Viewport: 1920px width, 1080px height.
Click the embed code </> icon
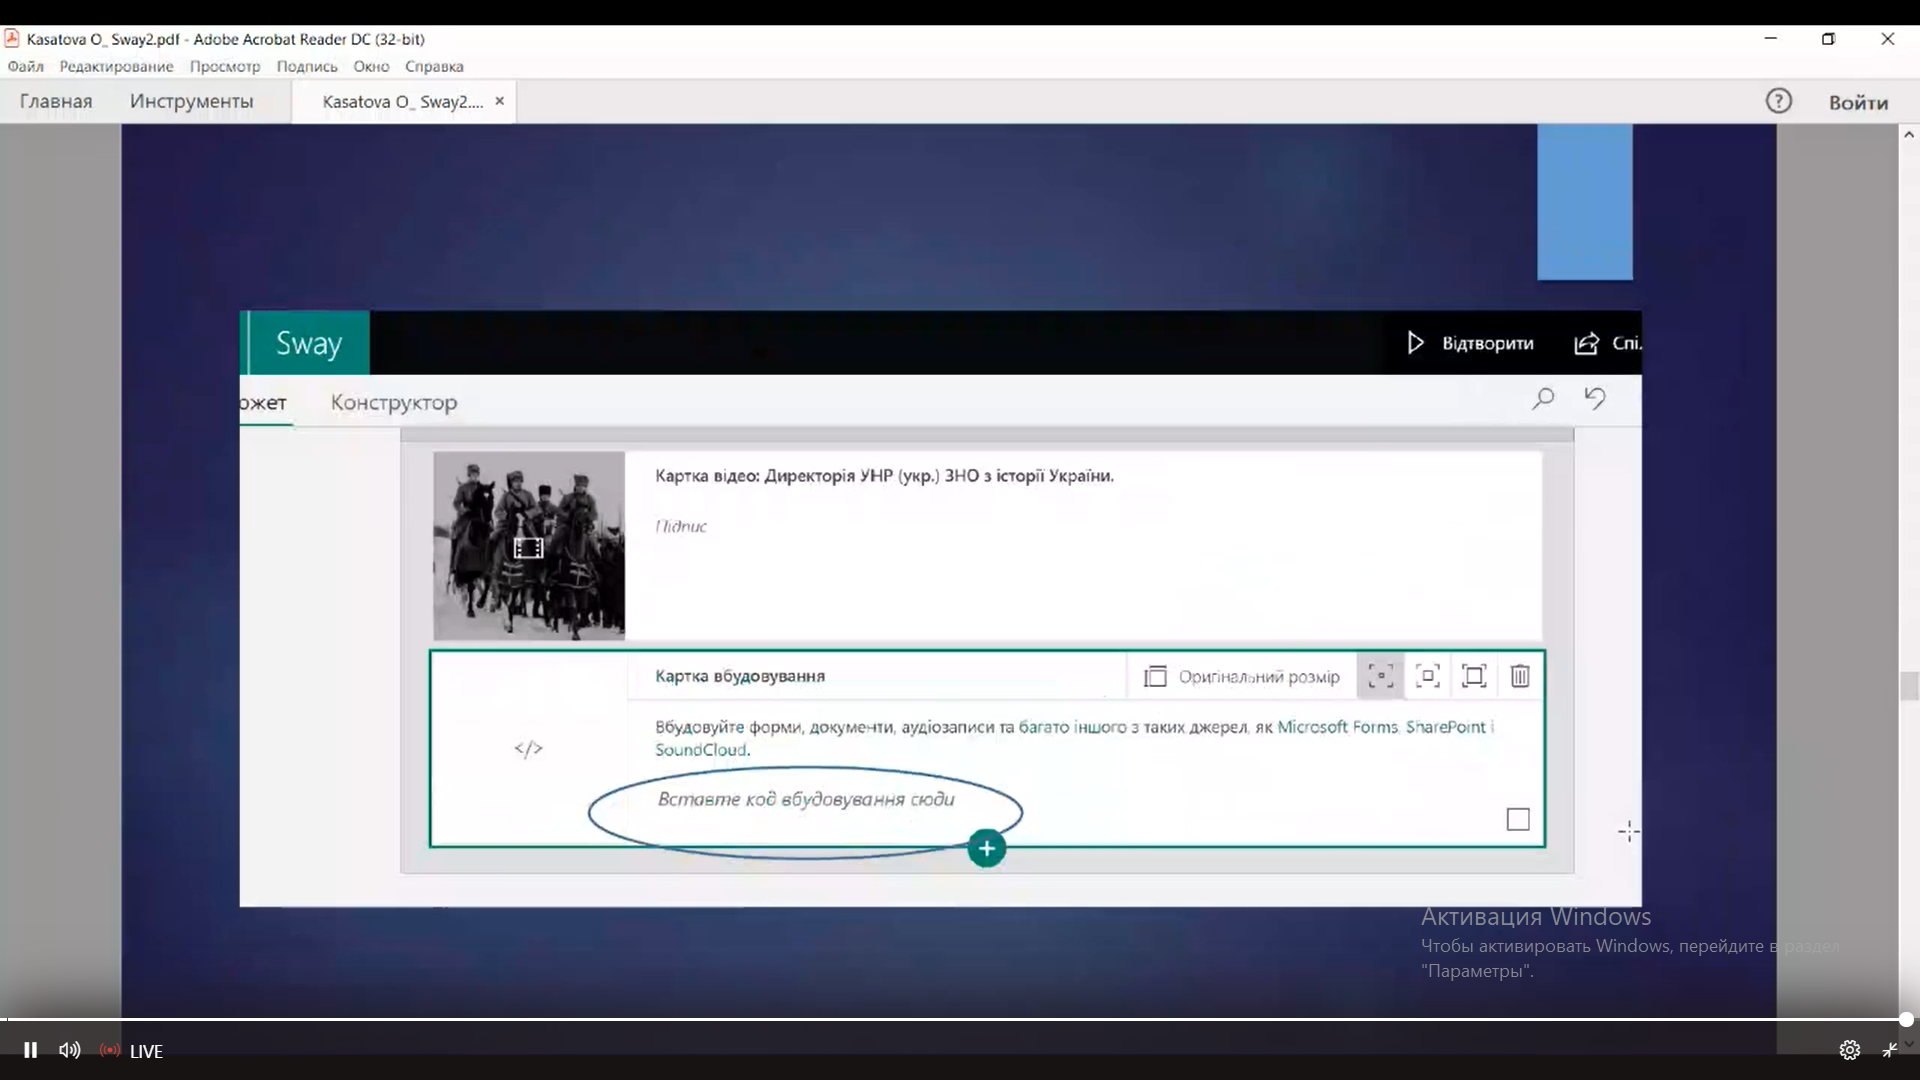coord(529,748)
